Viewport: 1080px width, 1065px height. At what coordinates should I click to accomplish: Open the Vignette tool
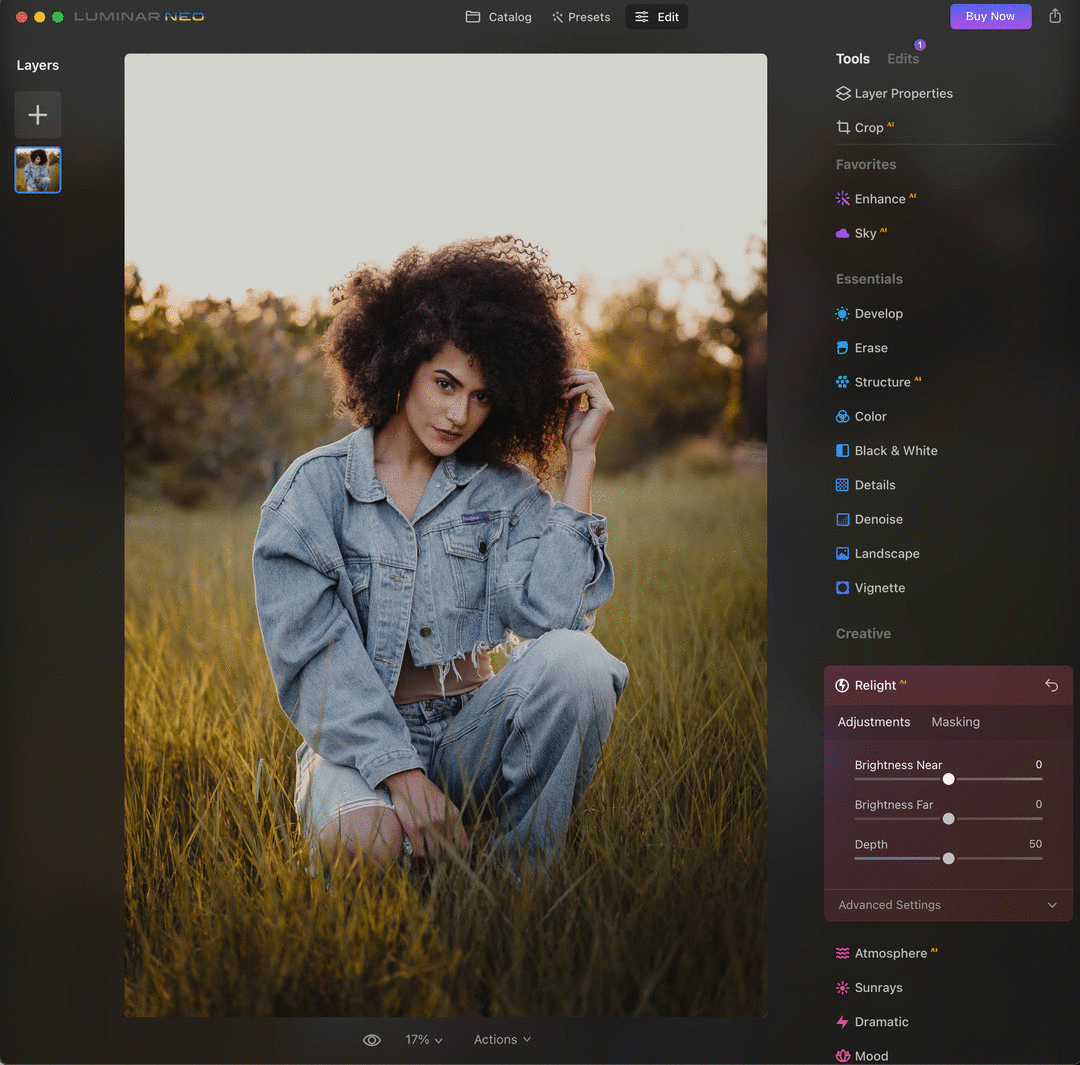tap(879, 588)
